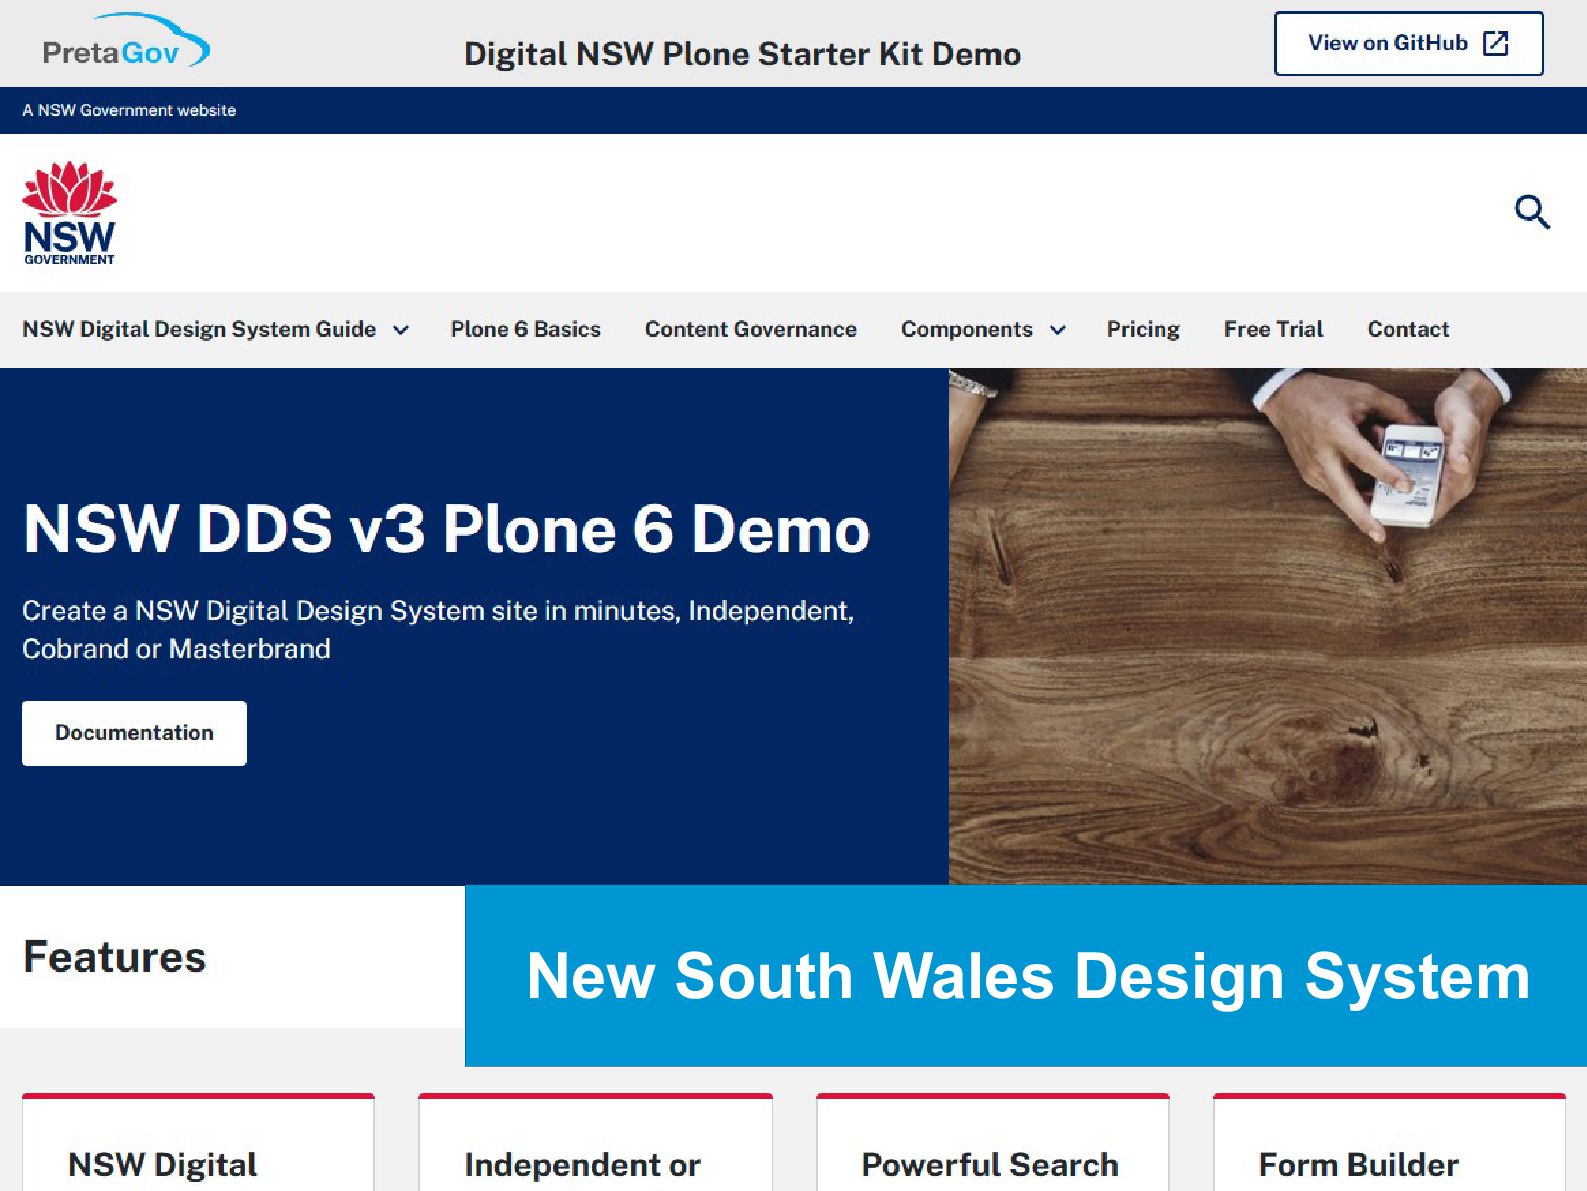
Task: Click the external link icon on GitHub button
Action: pos(1495,43)
